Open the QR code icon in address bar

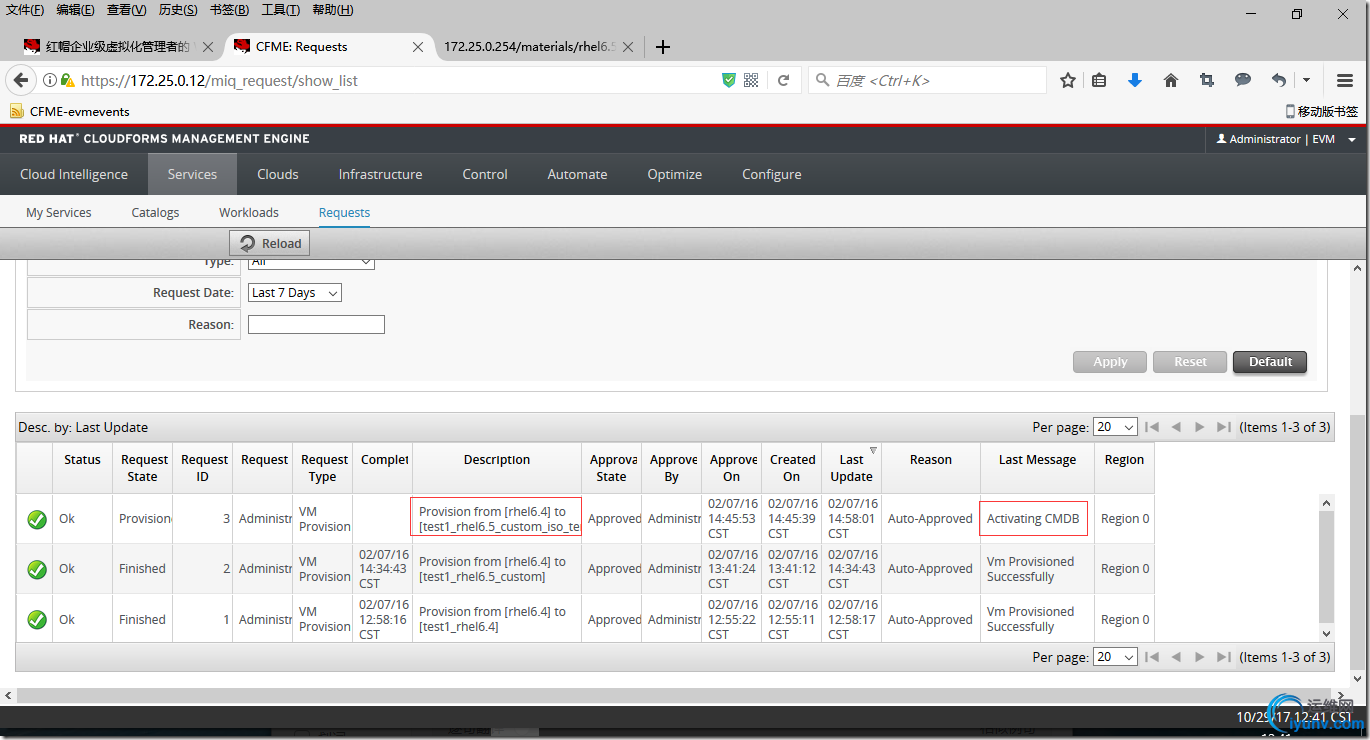click(x=751, y=80)
